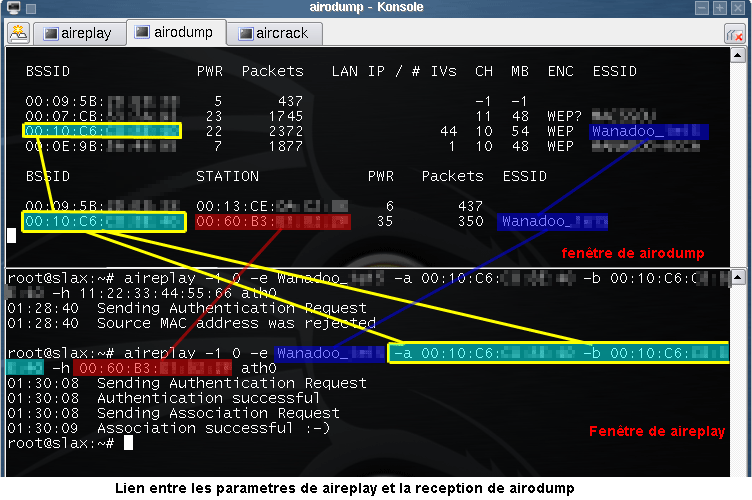Click the PWR column header in first table
Image resolution: width=752 pixels, height=500 pixels.
coord(210,71)
